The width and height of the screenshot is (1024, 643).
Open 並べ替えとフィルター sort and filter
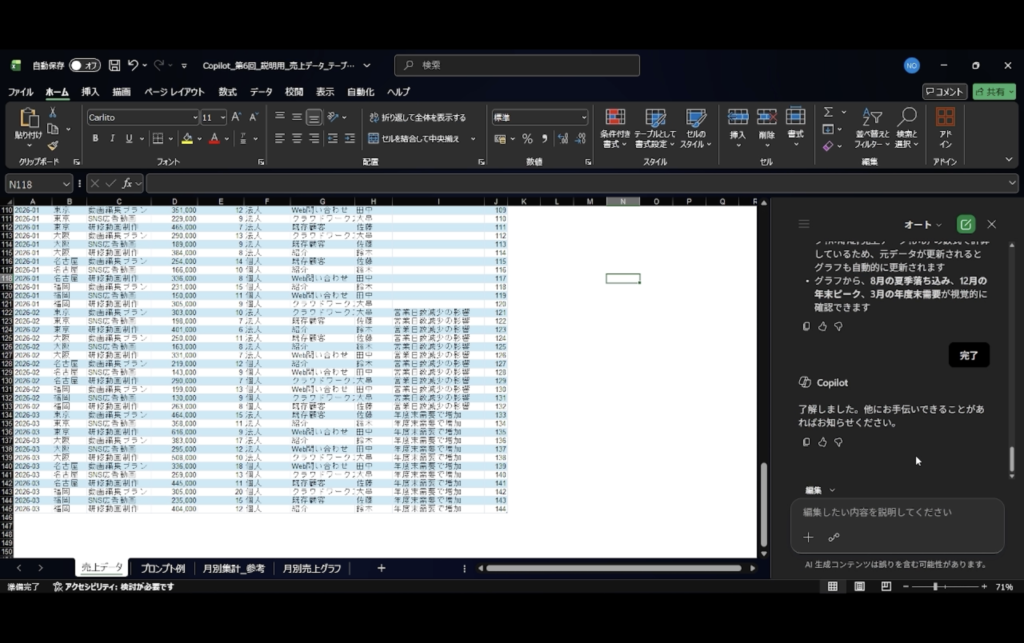point(872,128)
